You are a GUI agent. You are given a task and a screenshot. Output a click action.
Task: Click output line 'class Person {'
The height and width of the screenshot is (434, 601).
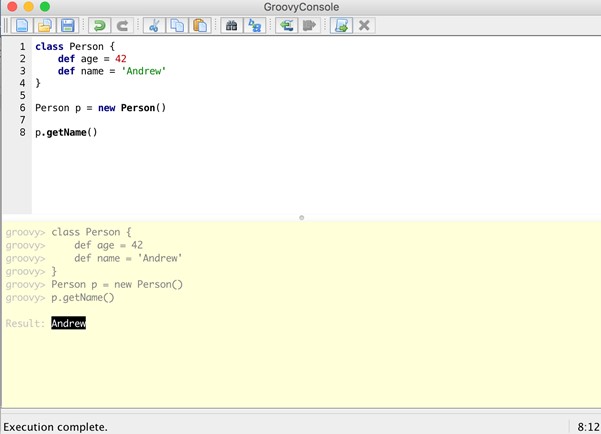[x=91, y=232]
